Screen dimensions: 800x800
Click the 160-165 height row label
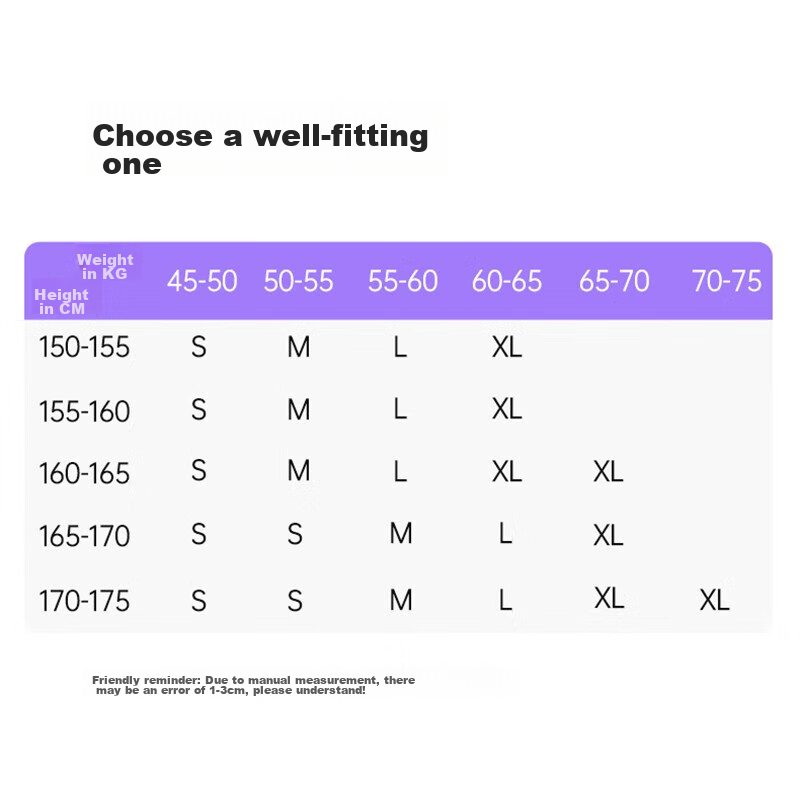pos(84,473)
